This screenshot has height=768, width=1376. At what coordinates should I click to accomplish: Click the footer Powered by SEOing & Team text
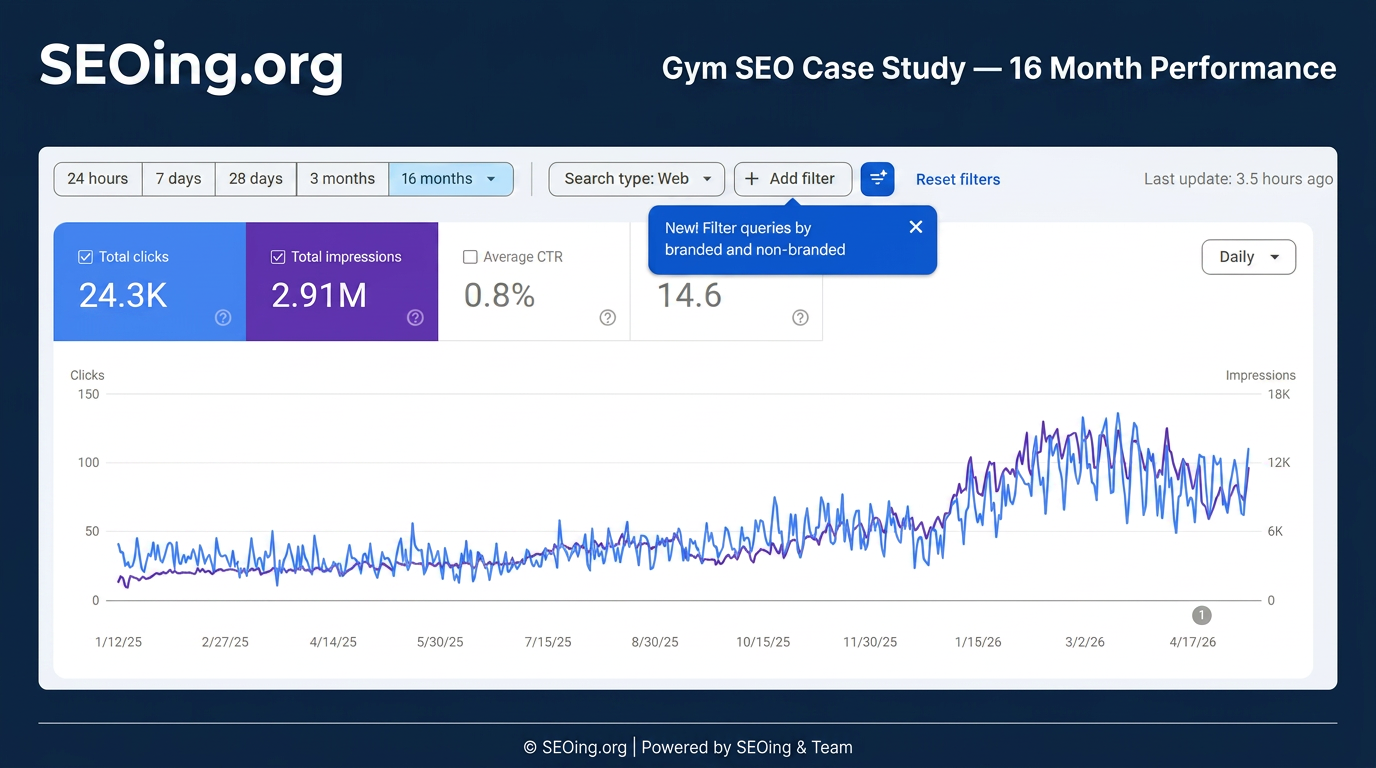click(747, 747)
